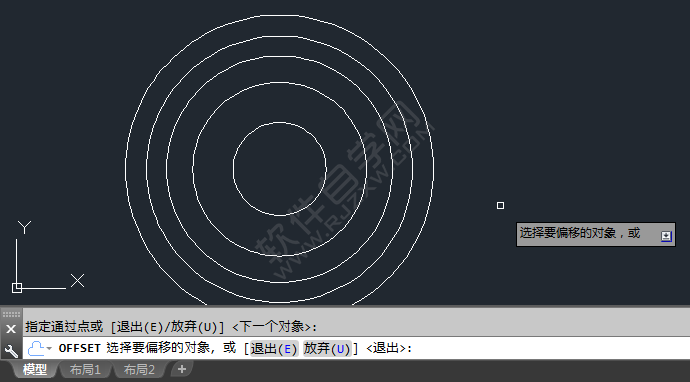Choose the 退出(E) option in command line
The image size is (690, 382).
tap(274, 349)
